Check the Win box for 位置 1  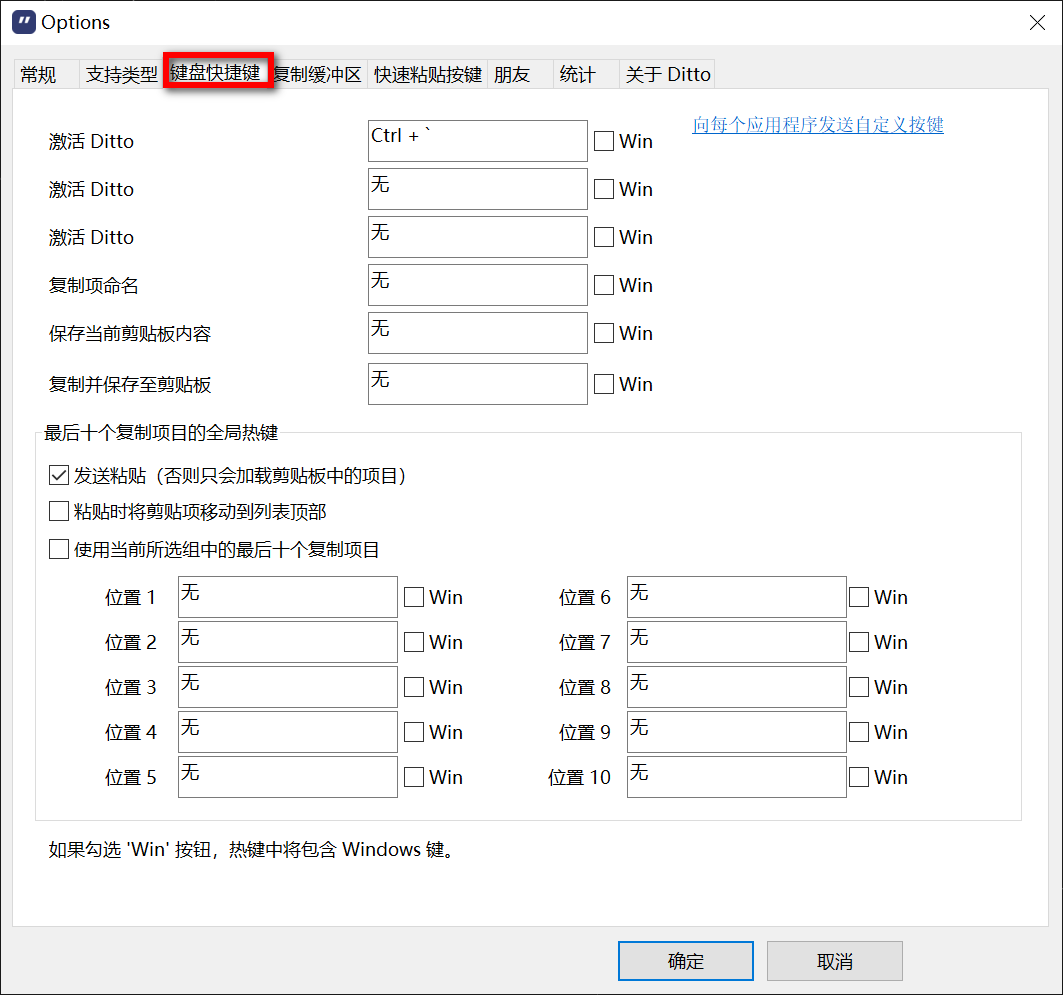click(414, 597)
